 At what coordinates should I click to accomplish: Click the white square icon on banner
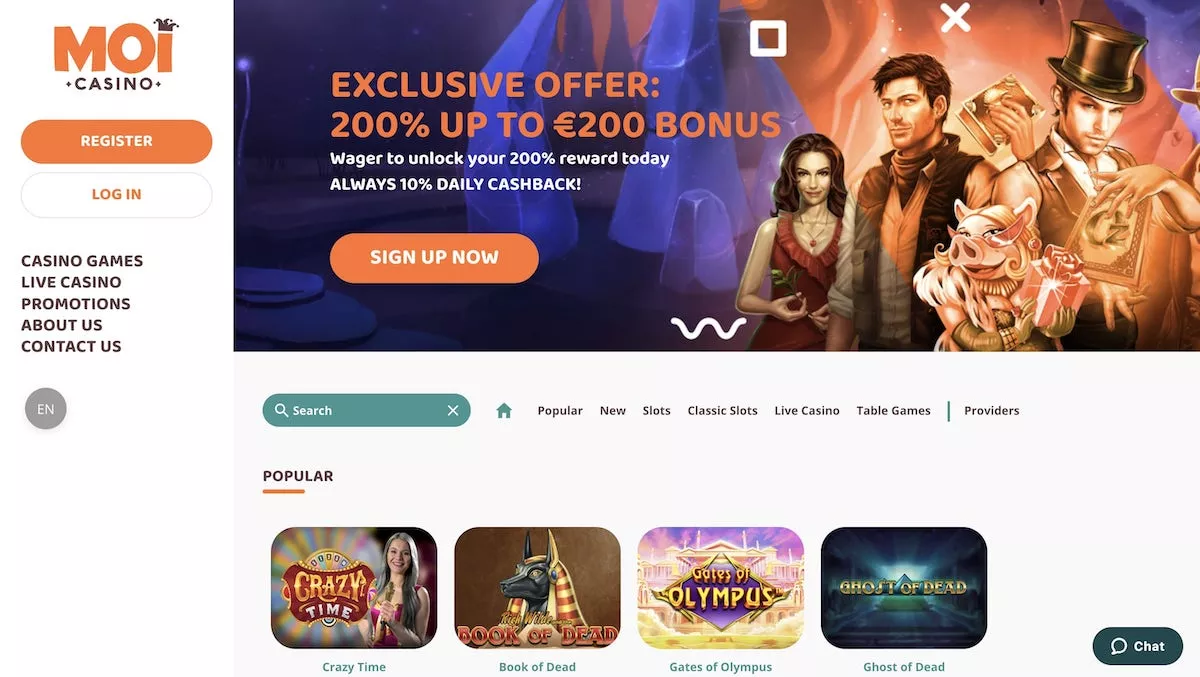[x=768, y=38]
